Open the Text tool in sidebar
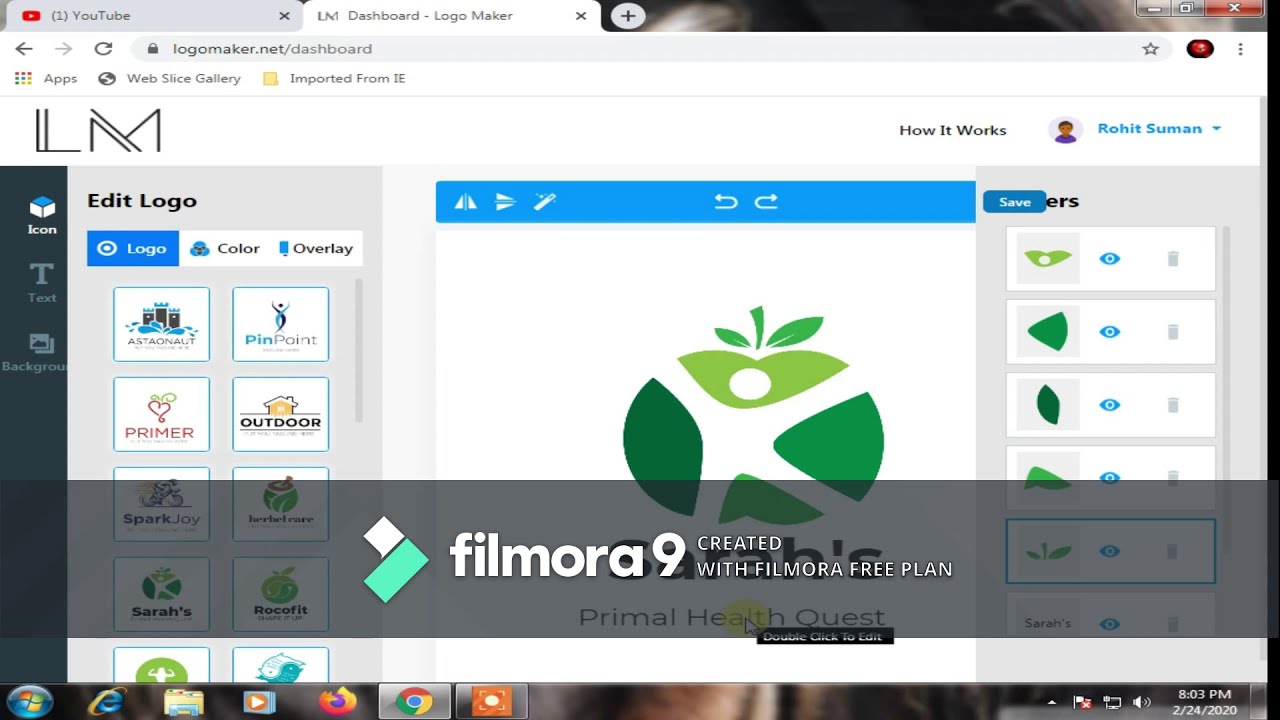The image size is (1280, 720). (42, 283)
